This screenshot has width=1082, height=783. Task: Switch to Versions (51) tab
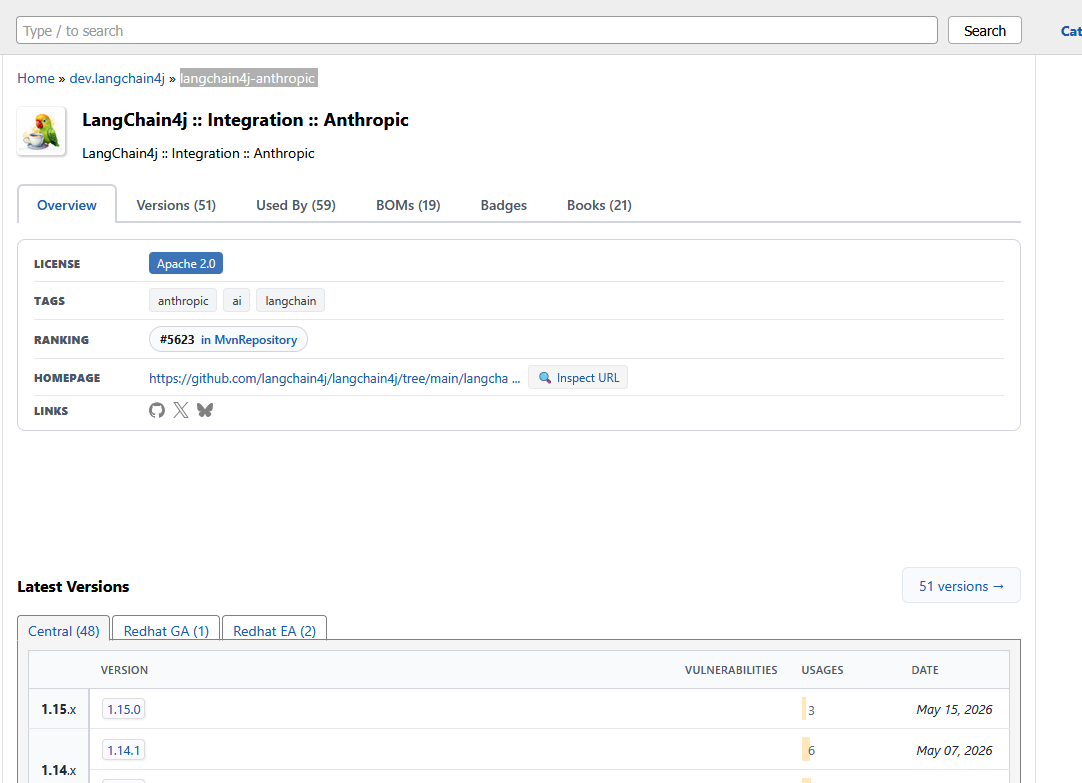tap(176, 205)
